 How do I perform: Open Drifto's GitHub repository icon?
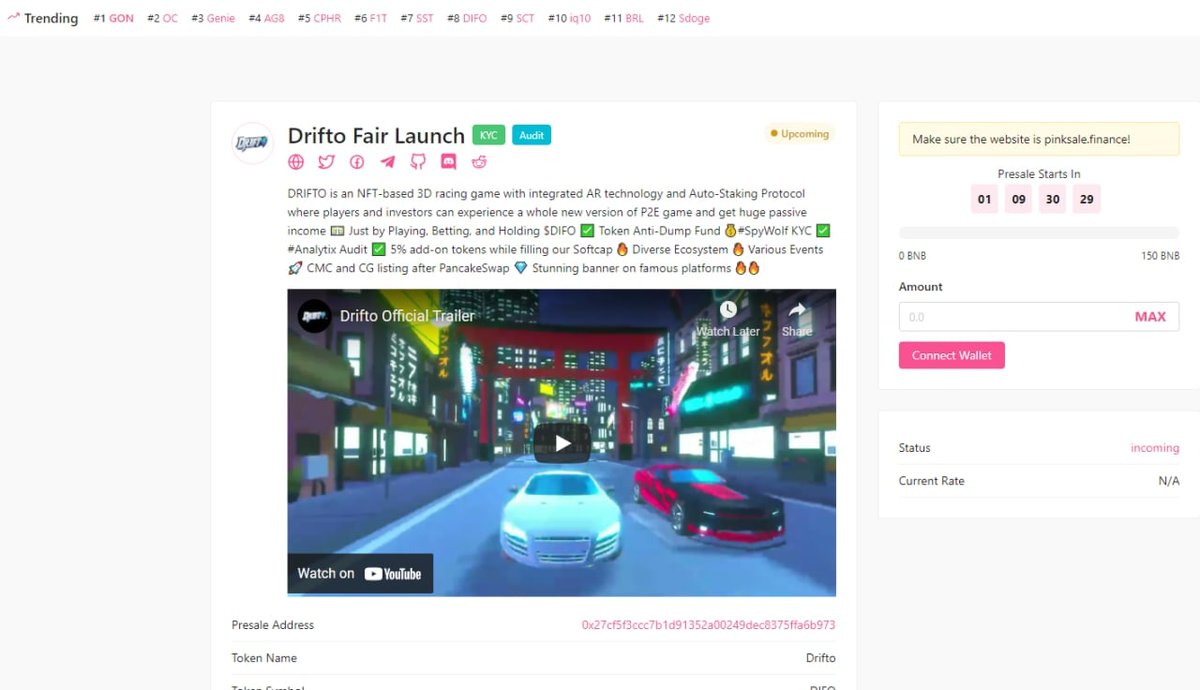point(418,162)
